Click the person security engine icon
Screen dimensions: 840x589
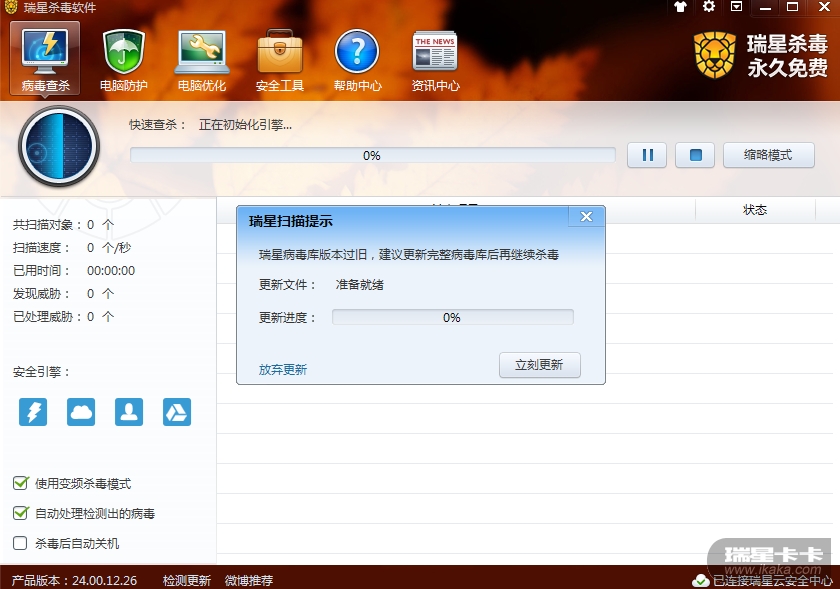(129, 412)
